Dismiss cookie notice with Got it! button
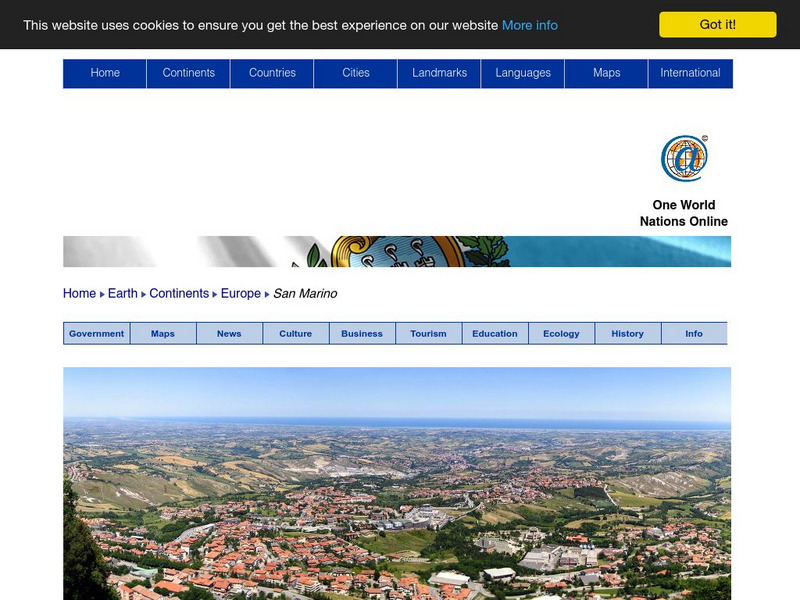800x600 pixels. coord(717,25)
